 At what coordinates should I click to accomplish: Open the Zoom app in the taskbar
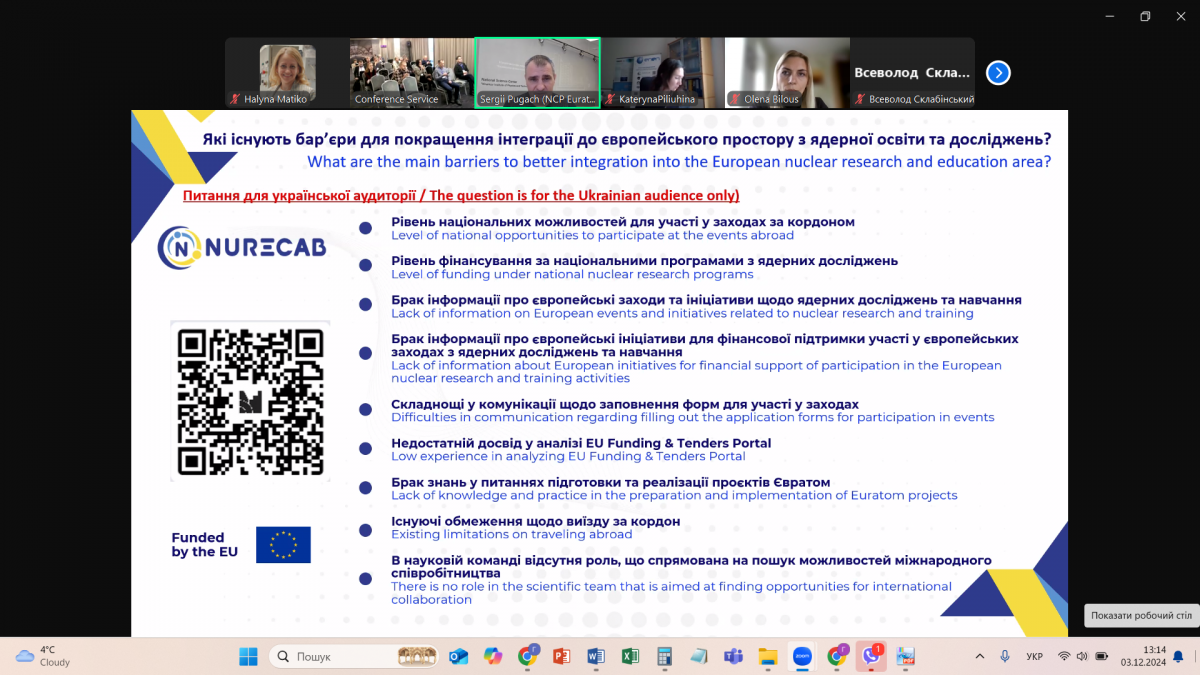click(802, 657)
